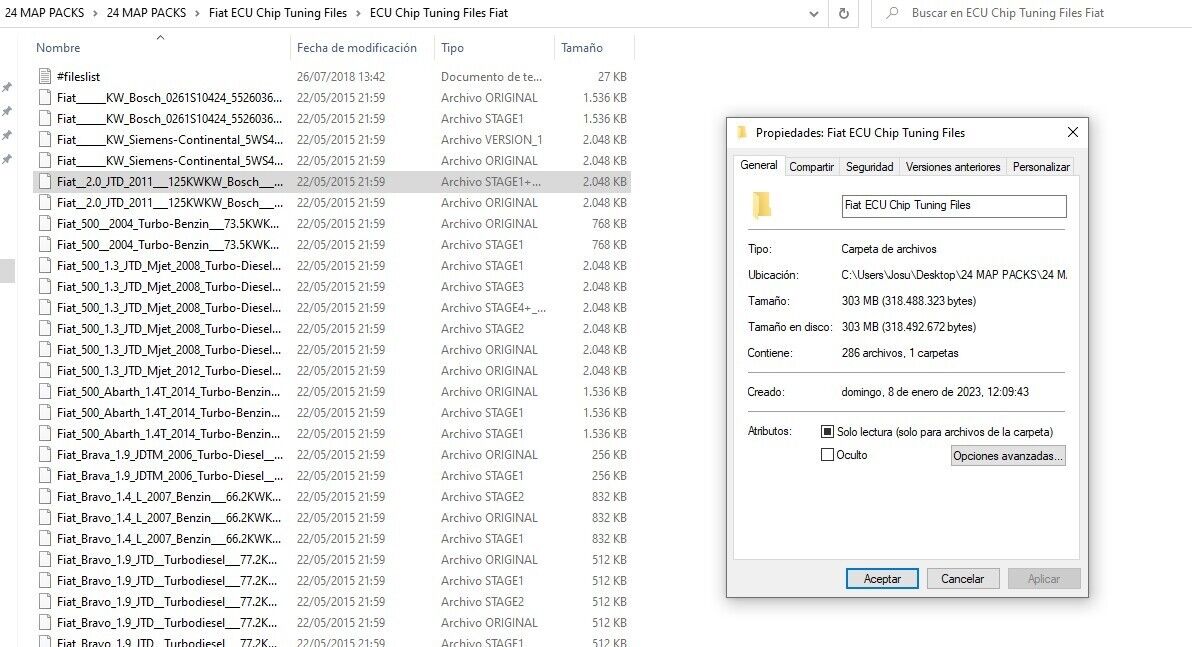Click icon of Siemens-Continental ORIGINAL file
This screenshot has width=1192, height=647.
[45, 160]
